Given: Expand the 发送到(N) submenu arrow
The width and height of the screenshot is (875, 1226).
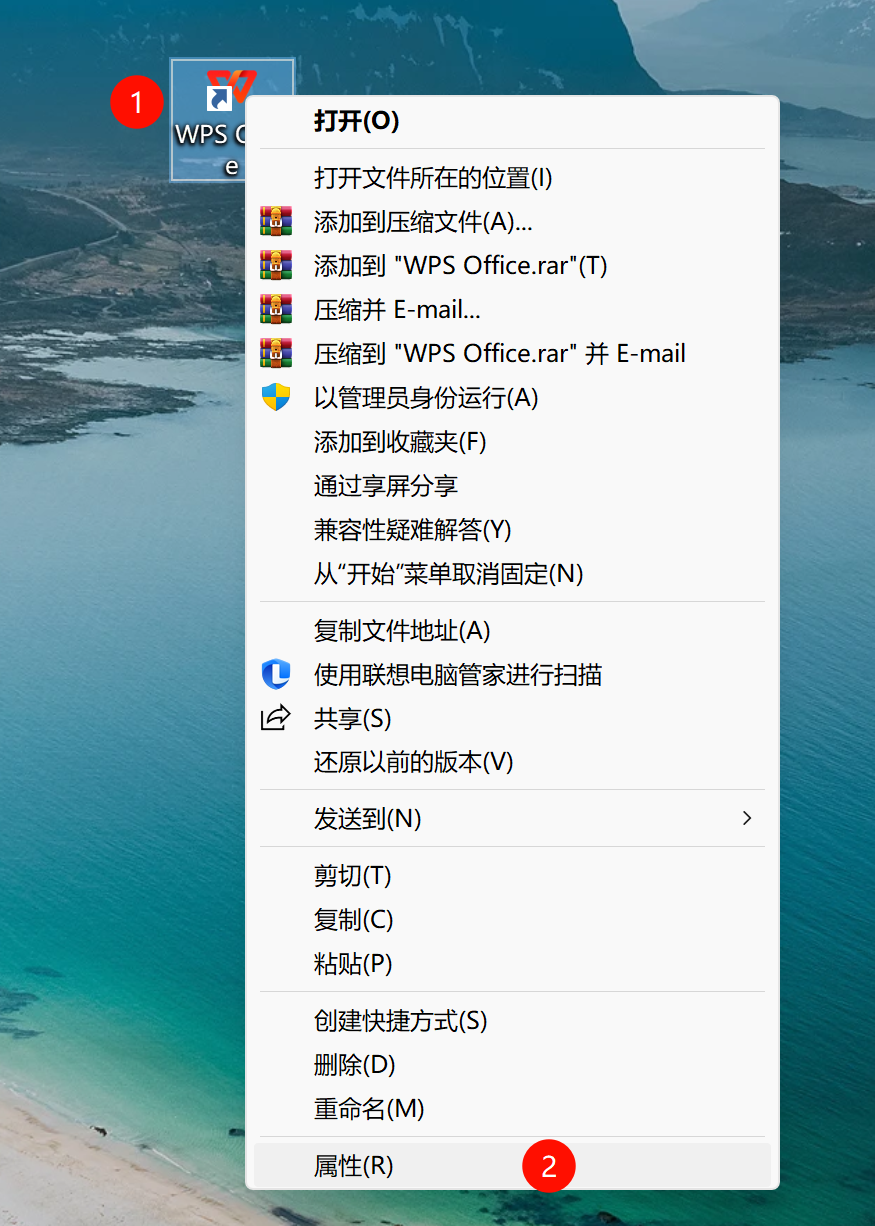Looking at the screenshot, I should (746, 818).
